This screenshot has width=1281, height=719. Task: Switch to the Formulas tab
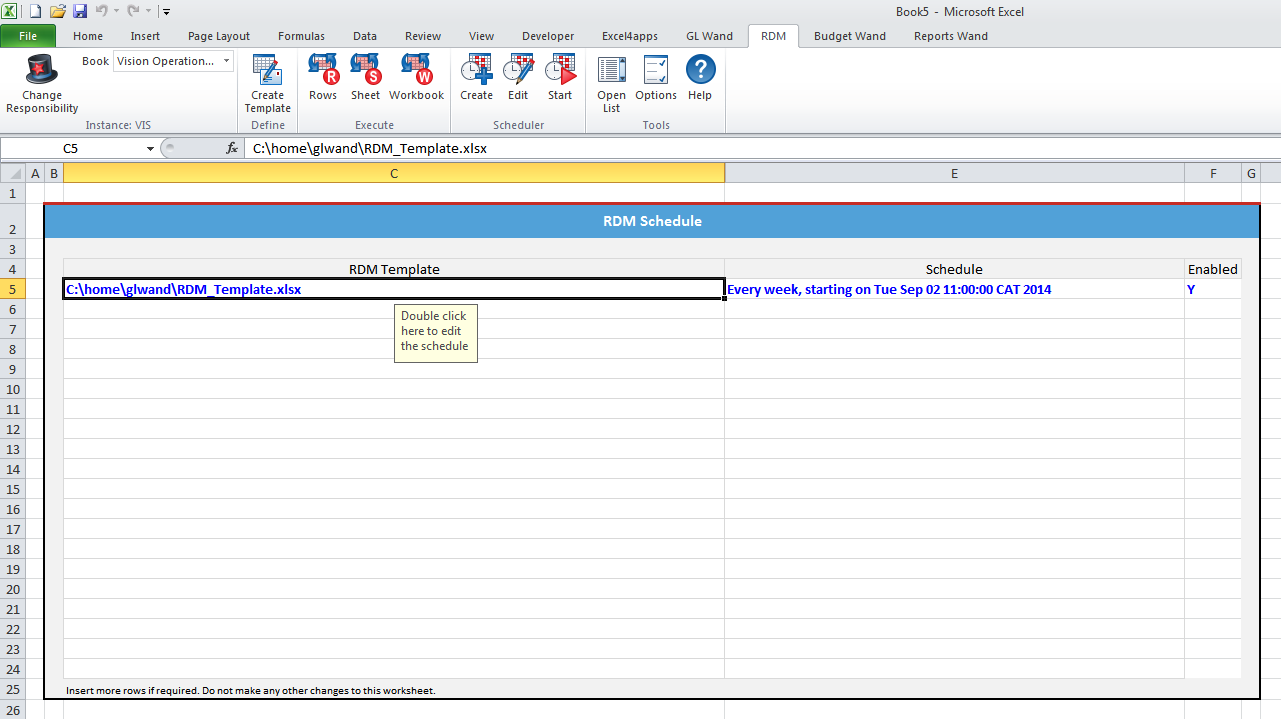301,36
